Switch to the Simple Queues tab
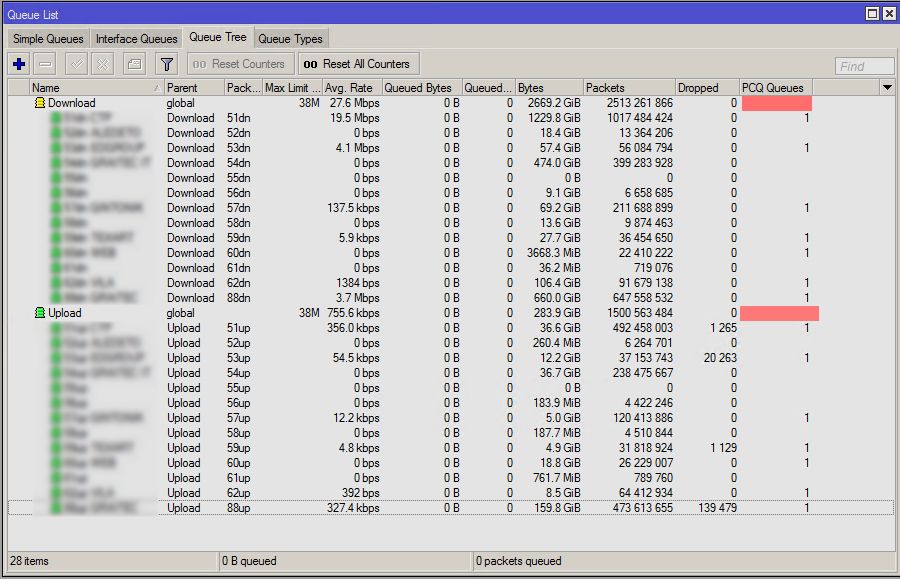The height and width of the screenshot is (579, 900). click(49, 39)
